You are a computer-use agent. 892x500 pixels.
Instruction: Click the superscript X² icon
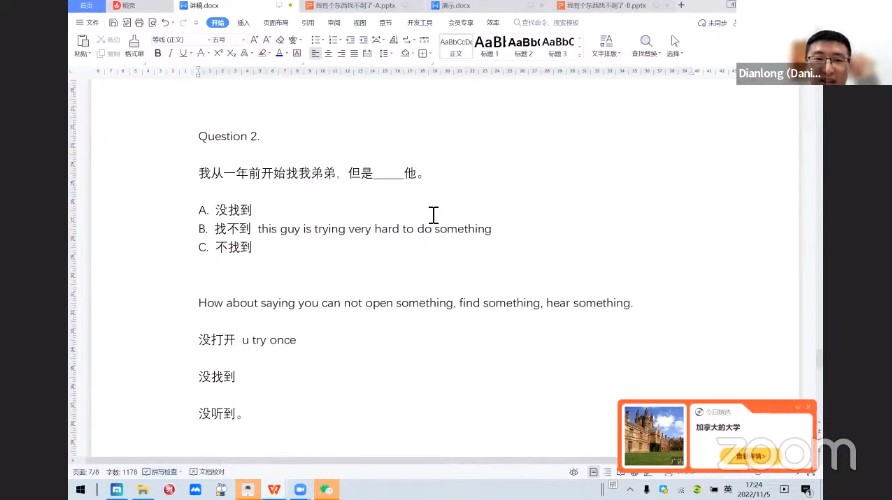(218, 53)
